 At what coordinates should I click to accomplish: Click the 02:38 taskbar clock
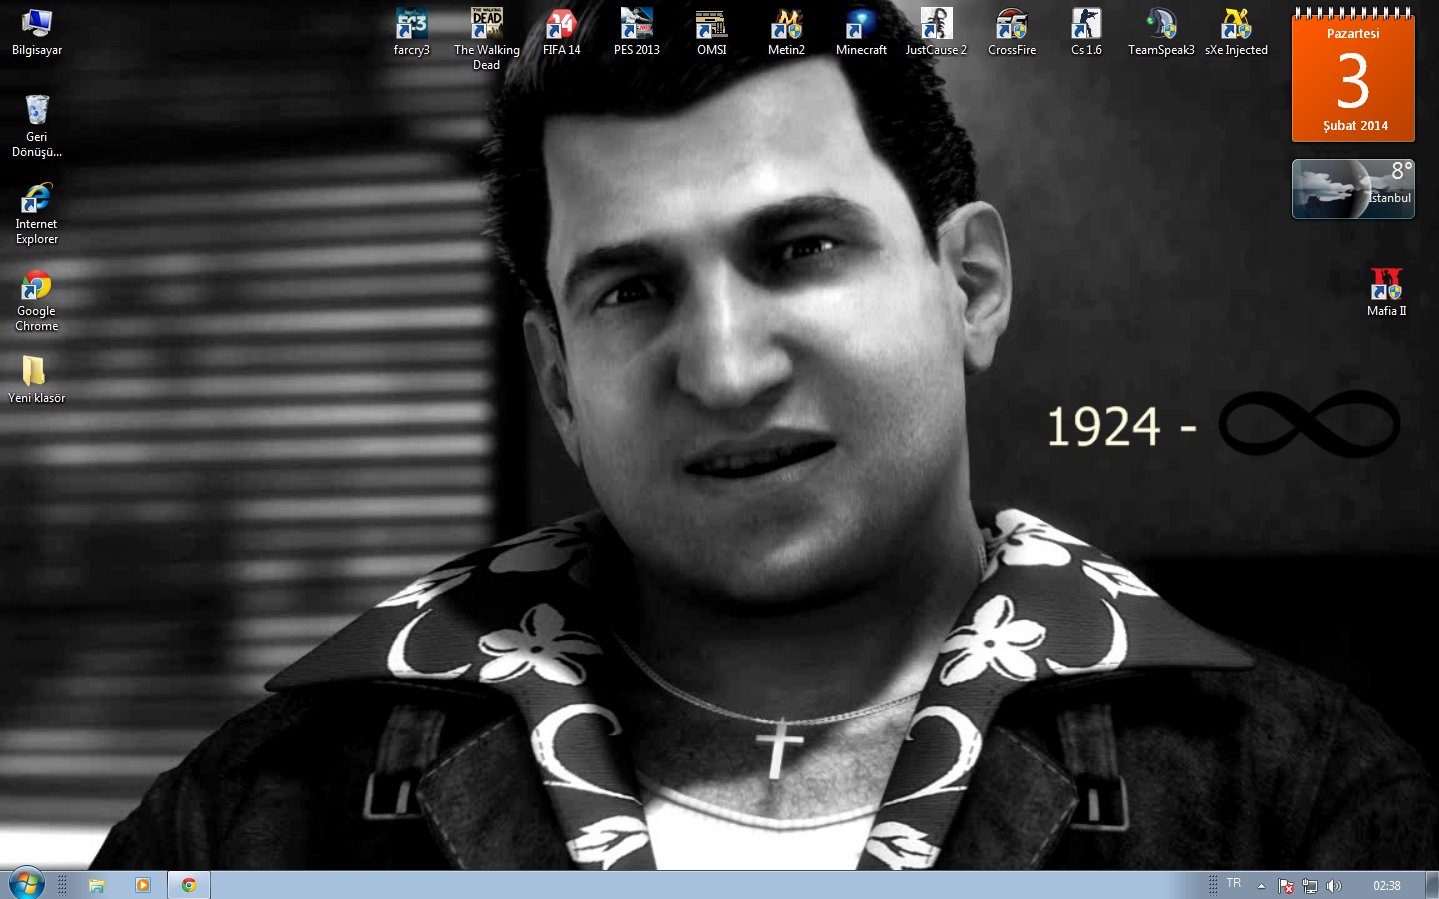tap(1387, 886)
